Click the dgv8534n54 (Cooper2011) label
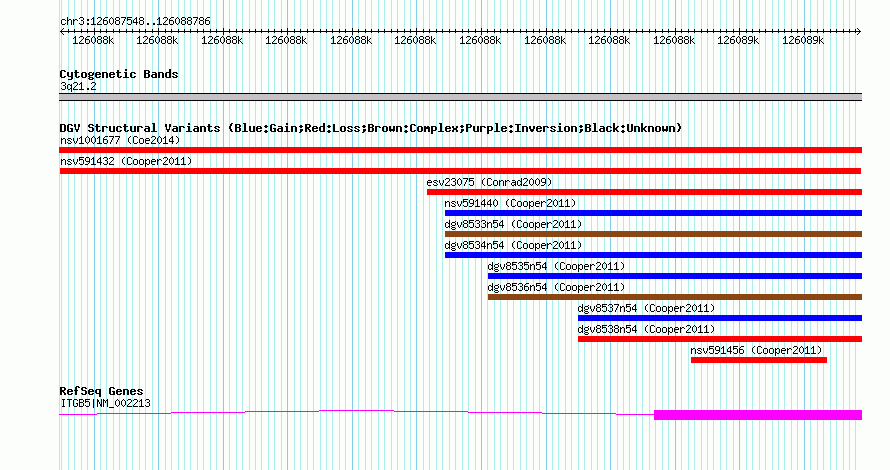The width and height of the screenshot is (890, 470). tap(513, 245)
